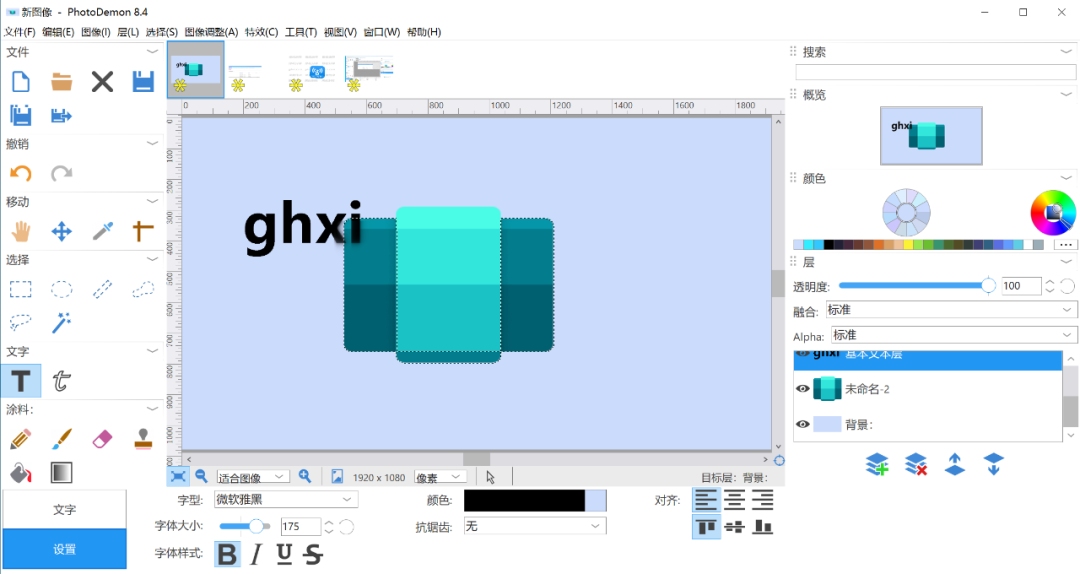Click the save as/export icon

tap(61, 115)
